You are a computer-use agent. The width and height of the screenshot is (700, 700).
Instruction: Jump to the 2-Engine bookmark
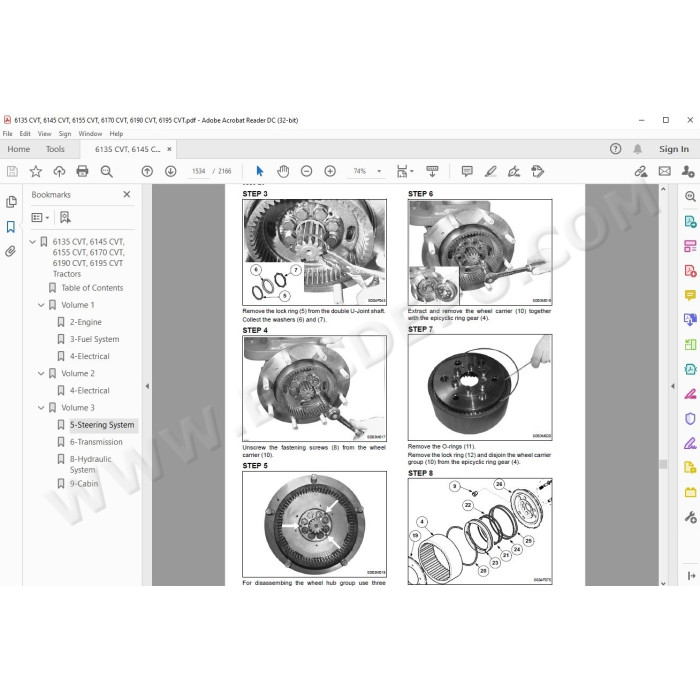85,322
